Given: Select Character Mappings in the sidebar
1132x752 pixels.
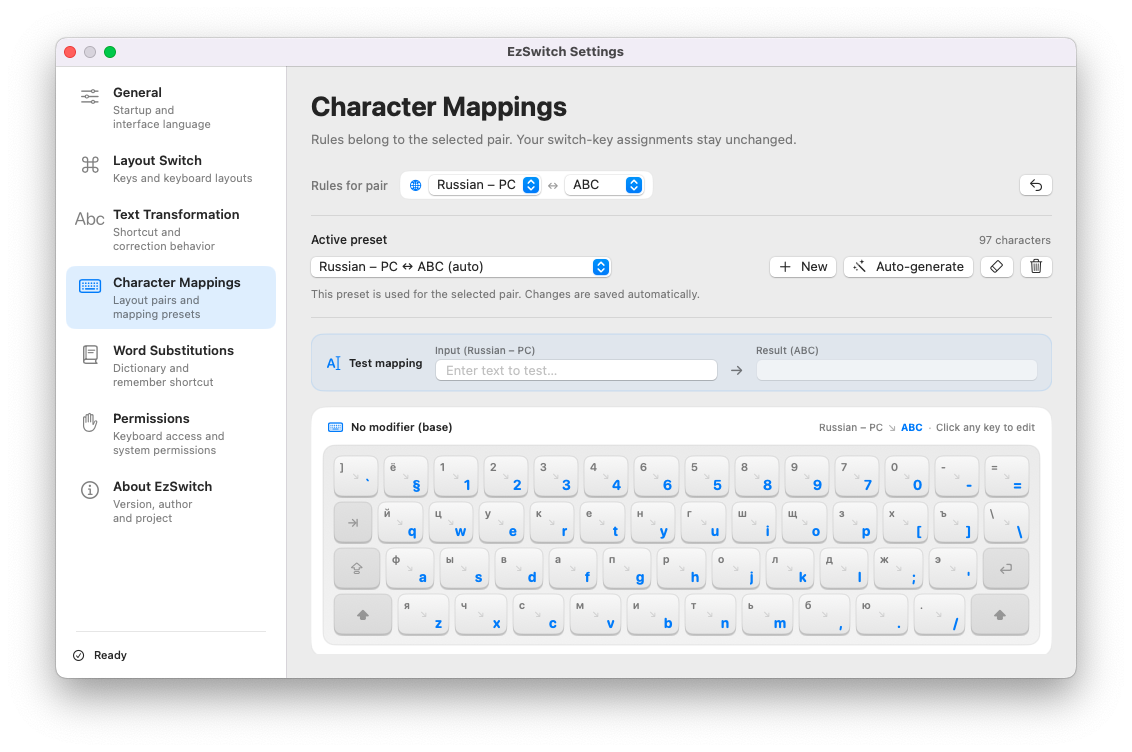Looking at the screenshot, I should [170, 297].
